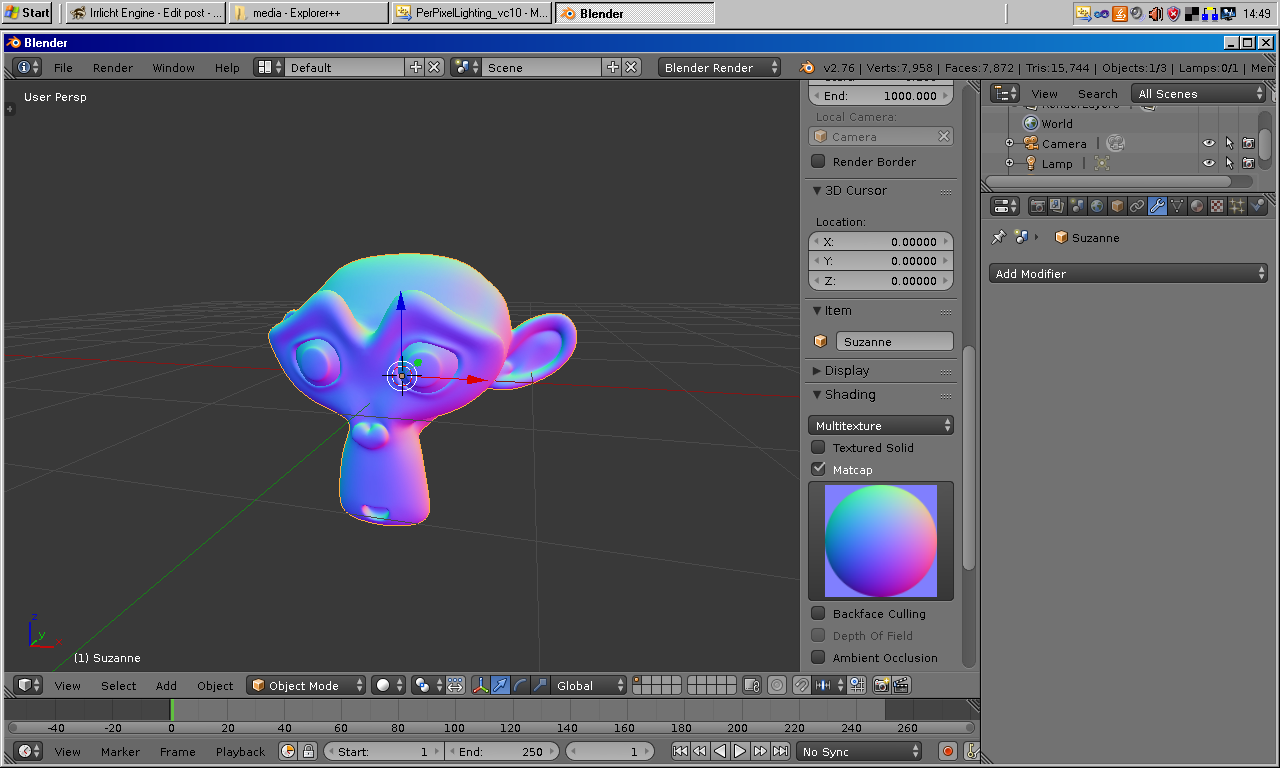This screenshot has width=1280, height=768.
Task: Open the World properties tab icon
Action: pos(1097,206)
